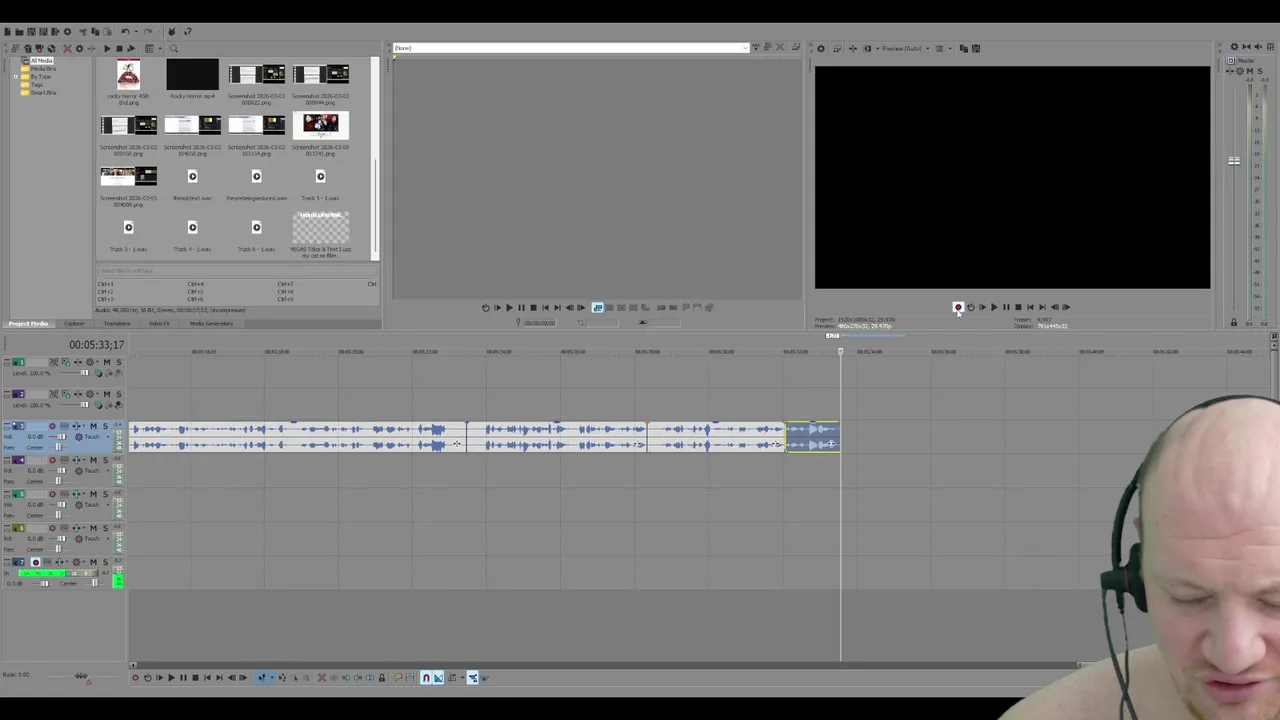
Task: Open the Media Generators tab
Action: (x=211, y=324)
